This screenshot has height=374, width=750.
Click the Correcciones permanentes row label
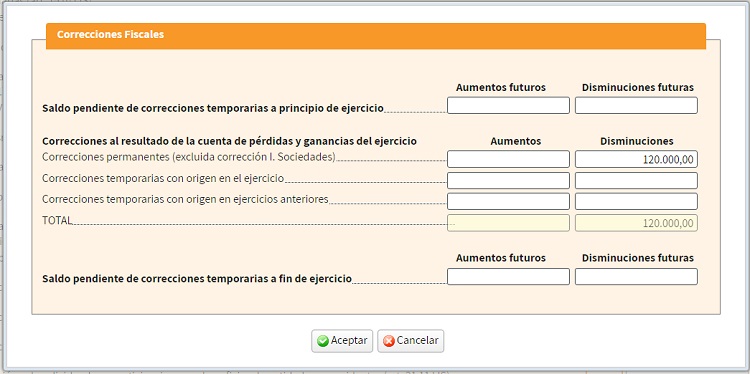click(x=189, y=157)
